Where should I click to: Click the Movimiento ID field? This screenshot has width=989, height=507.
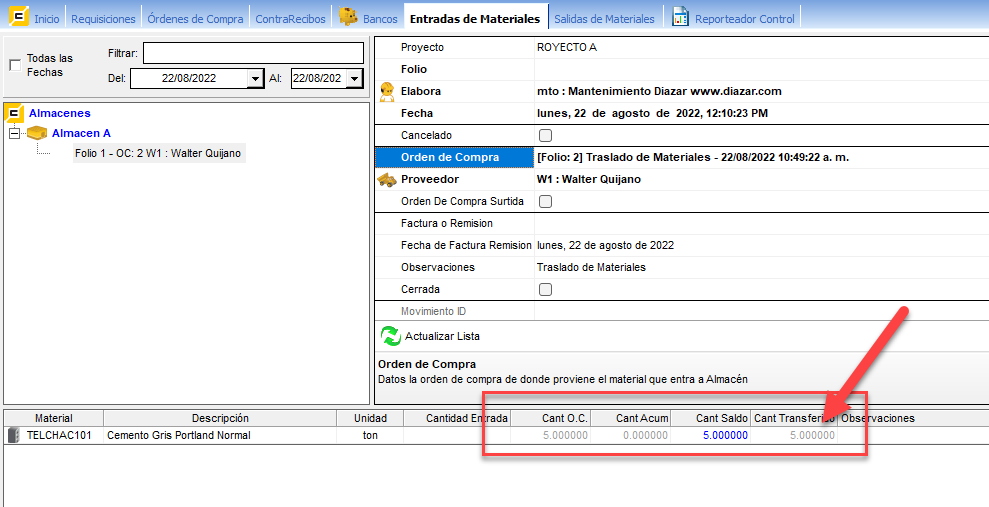[x=761, y=312]
